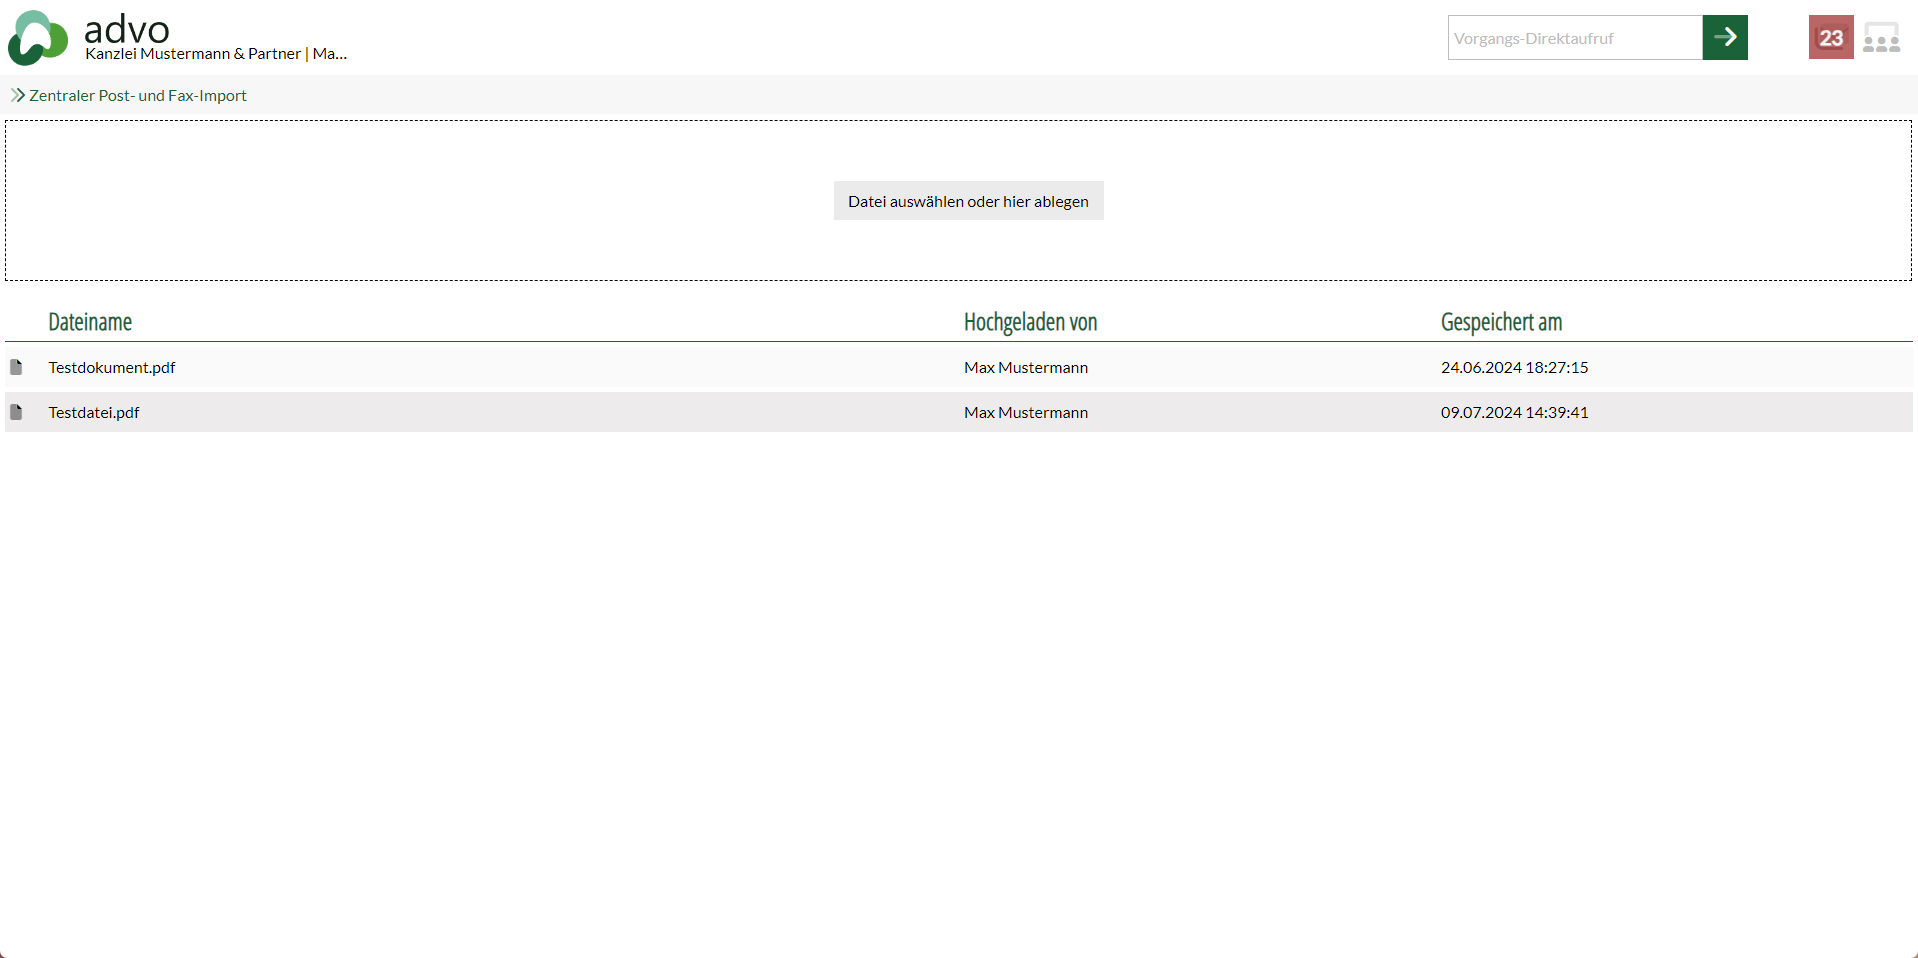1918x958 pixels.
Task: Click Max Mustermann in the Testdokument.pdf row
Action: pyautogui.click(x=1025, y=368)
